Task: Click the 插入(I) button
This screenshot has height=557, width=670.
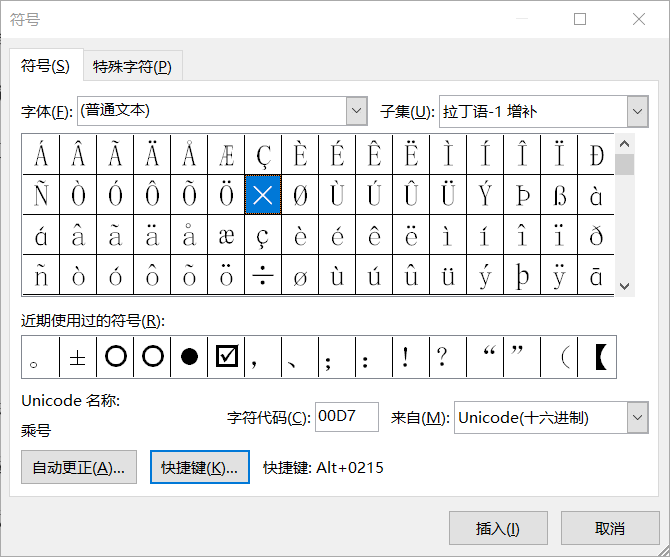Action: (498, 528)
